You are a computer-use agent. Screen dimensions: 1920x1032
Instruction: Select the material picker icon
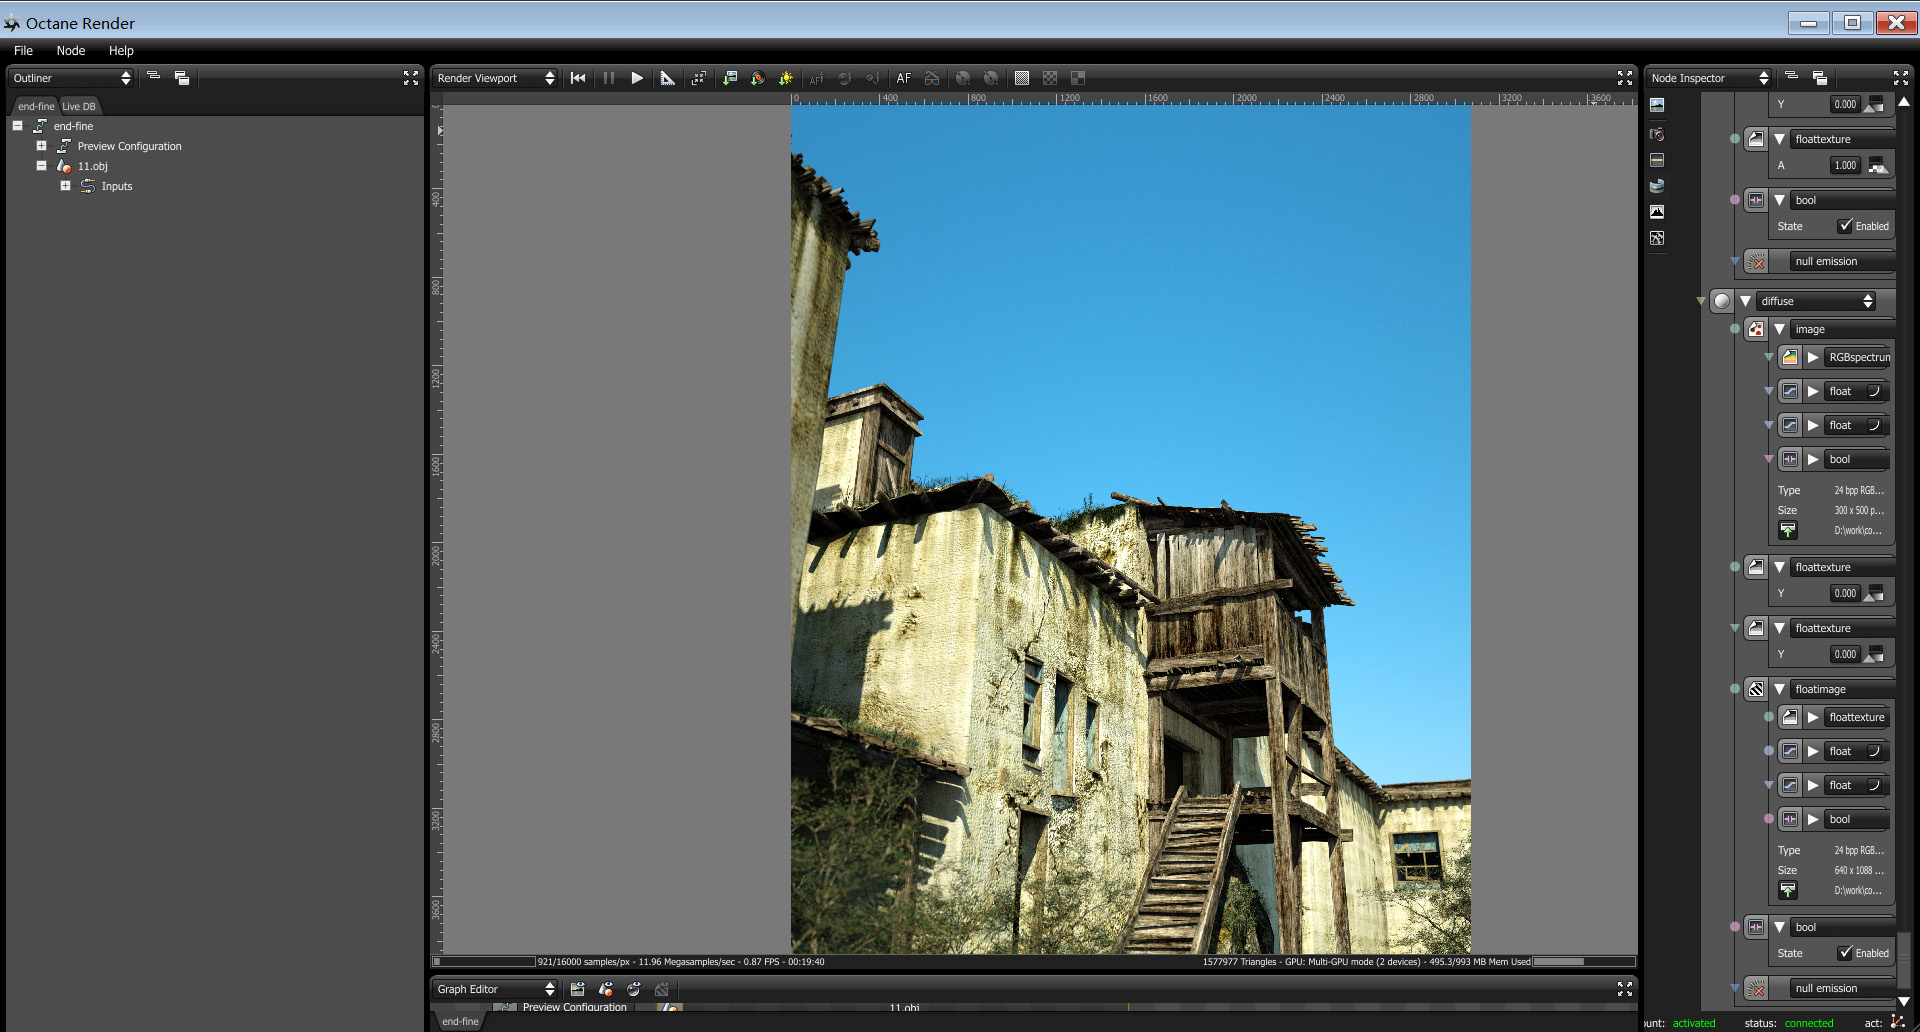758,78
